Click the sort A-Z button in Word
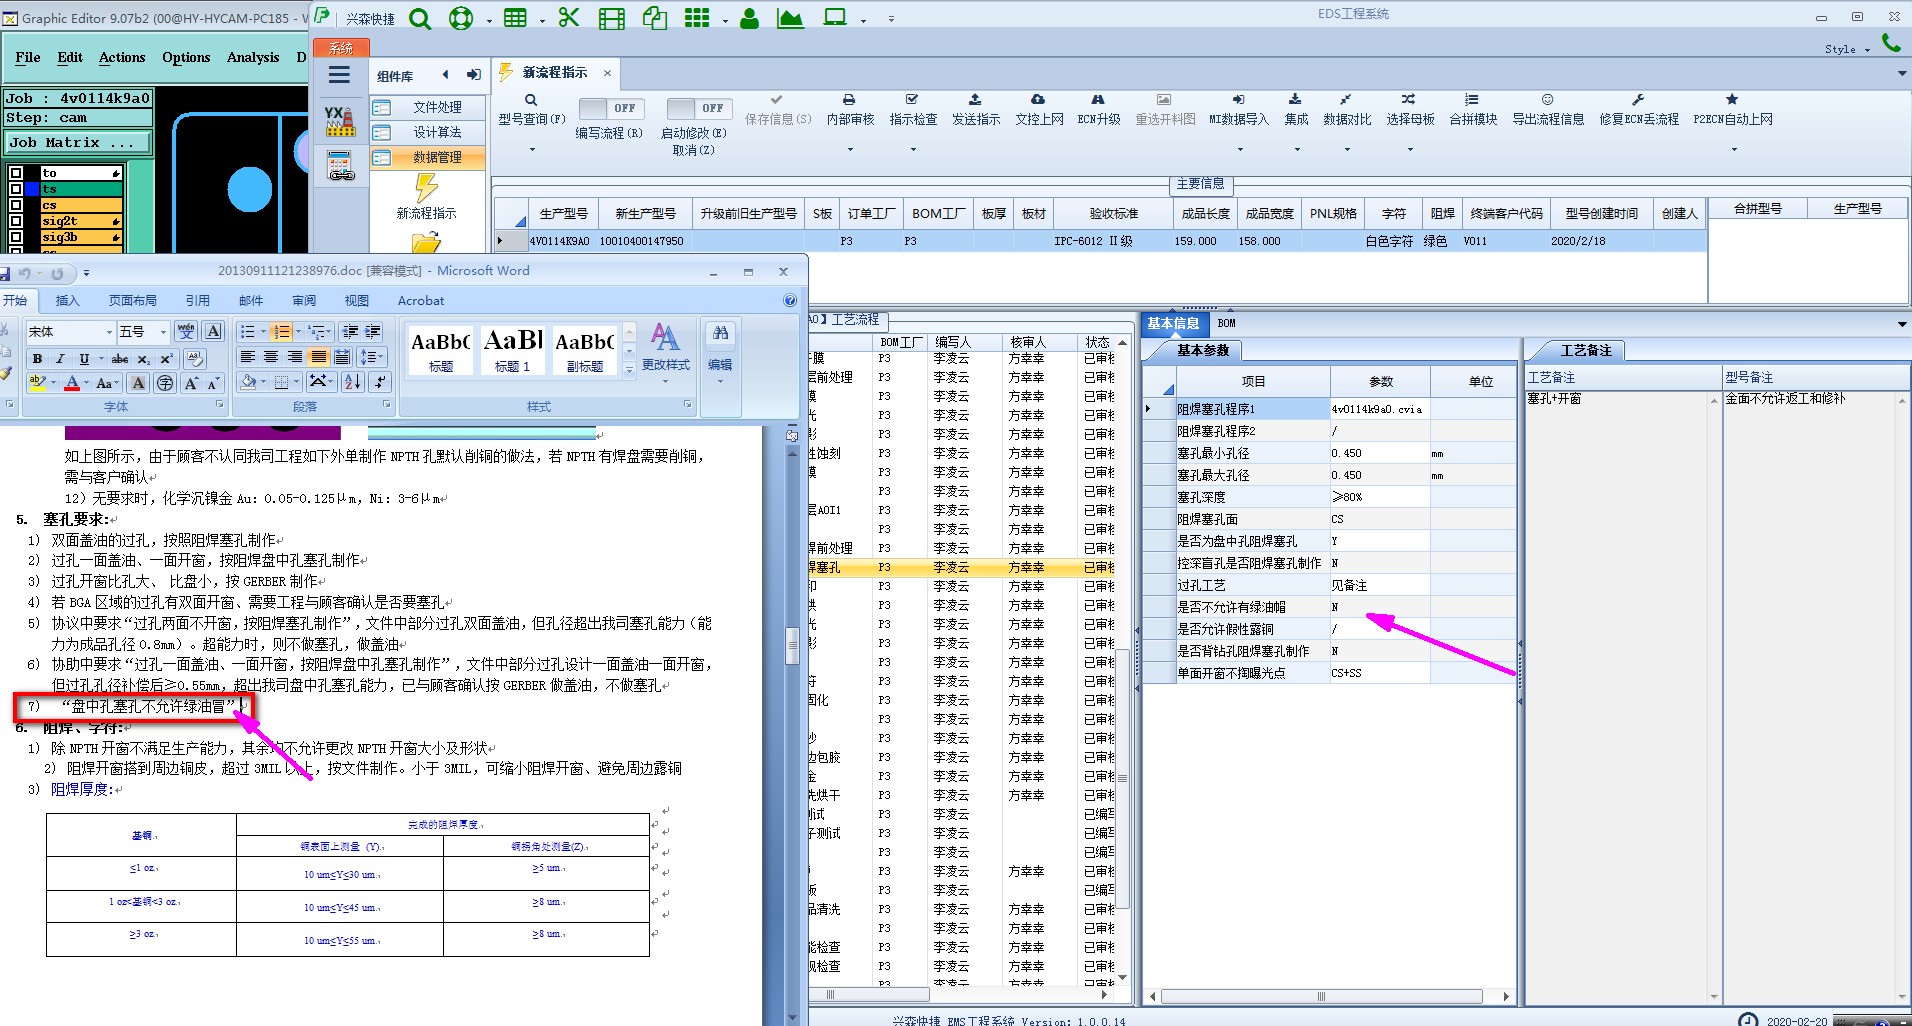The height and width of the screenshot is (1026, 1912). [352, 382]
